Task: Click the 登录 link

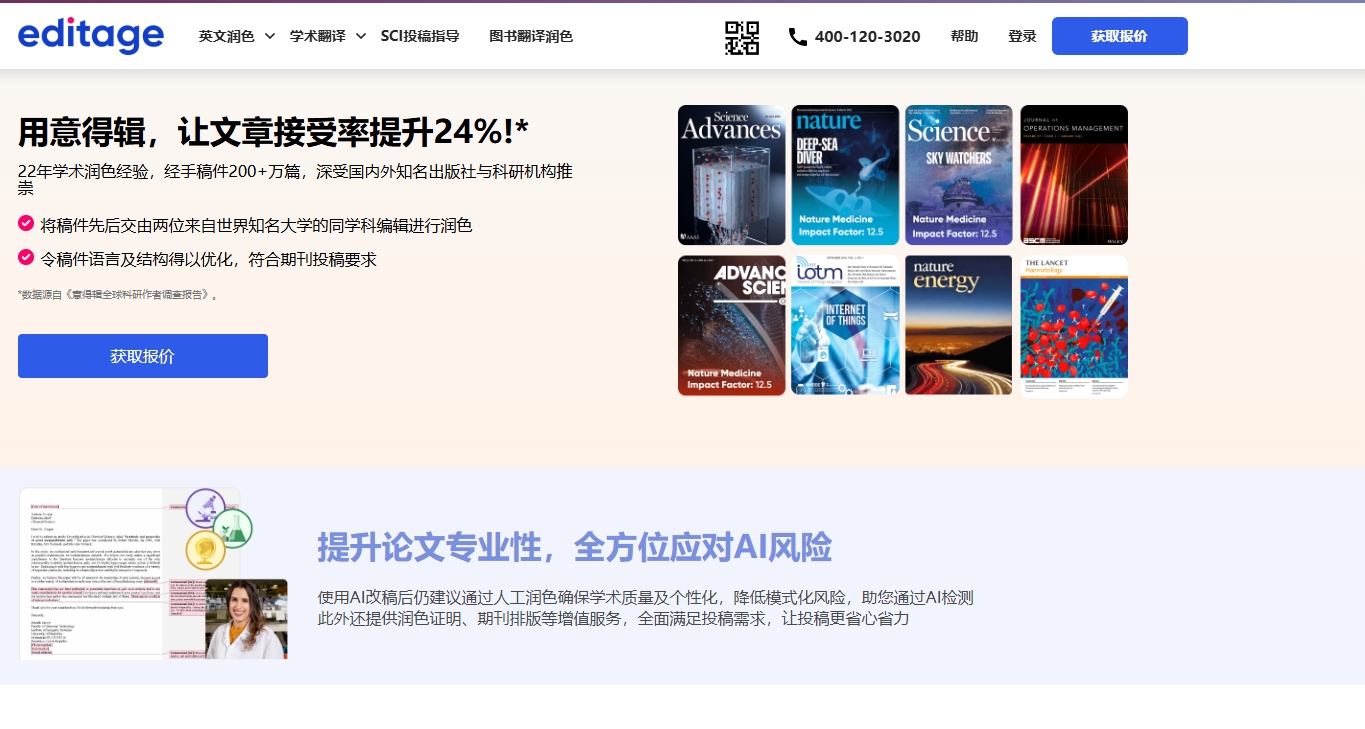Action: pyautogui.click(x=1022, y=36)
